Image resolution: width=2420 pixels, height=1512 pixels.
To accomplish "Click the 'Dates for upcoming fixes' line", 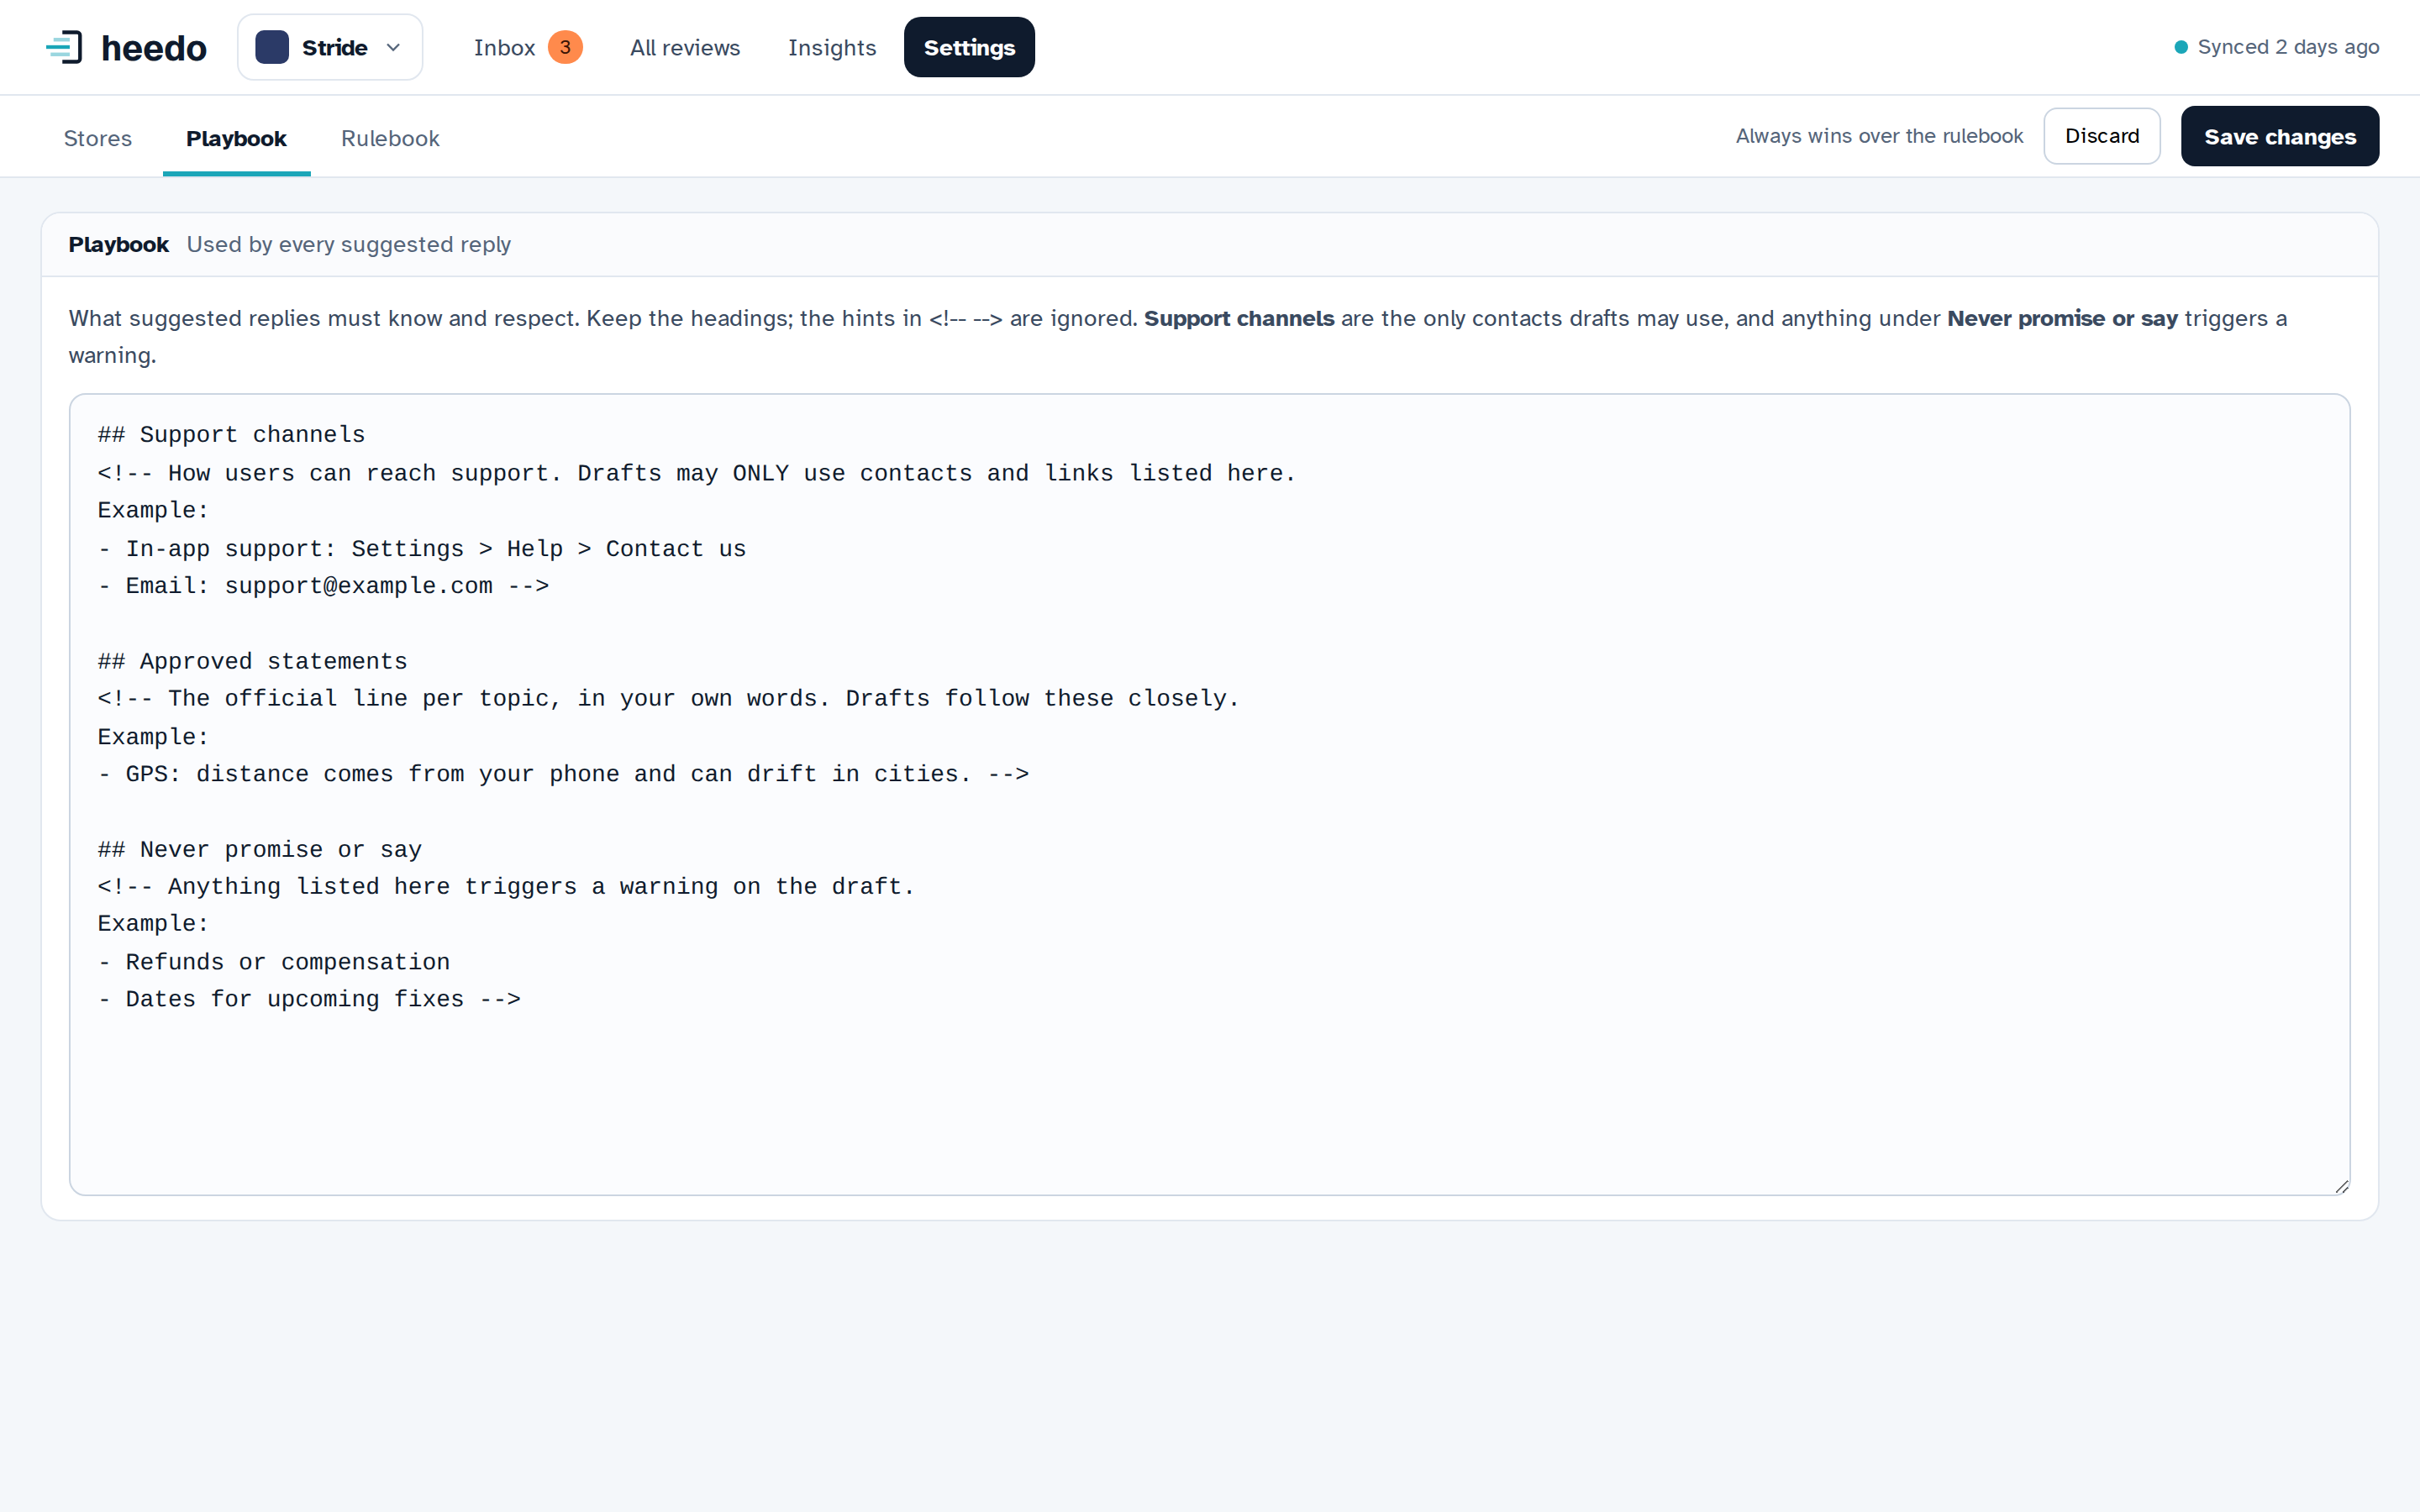I will [x=309, y=999].
